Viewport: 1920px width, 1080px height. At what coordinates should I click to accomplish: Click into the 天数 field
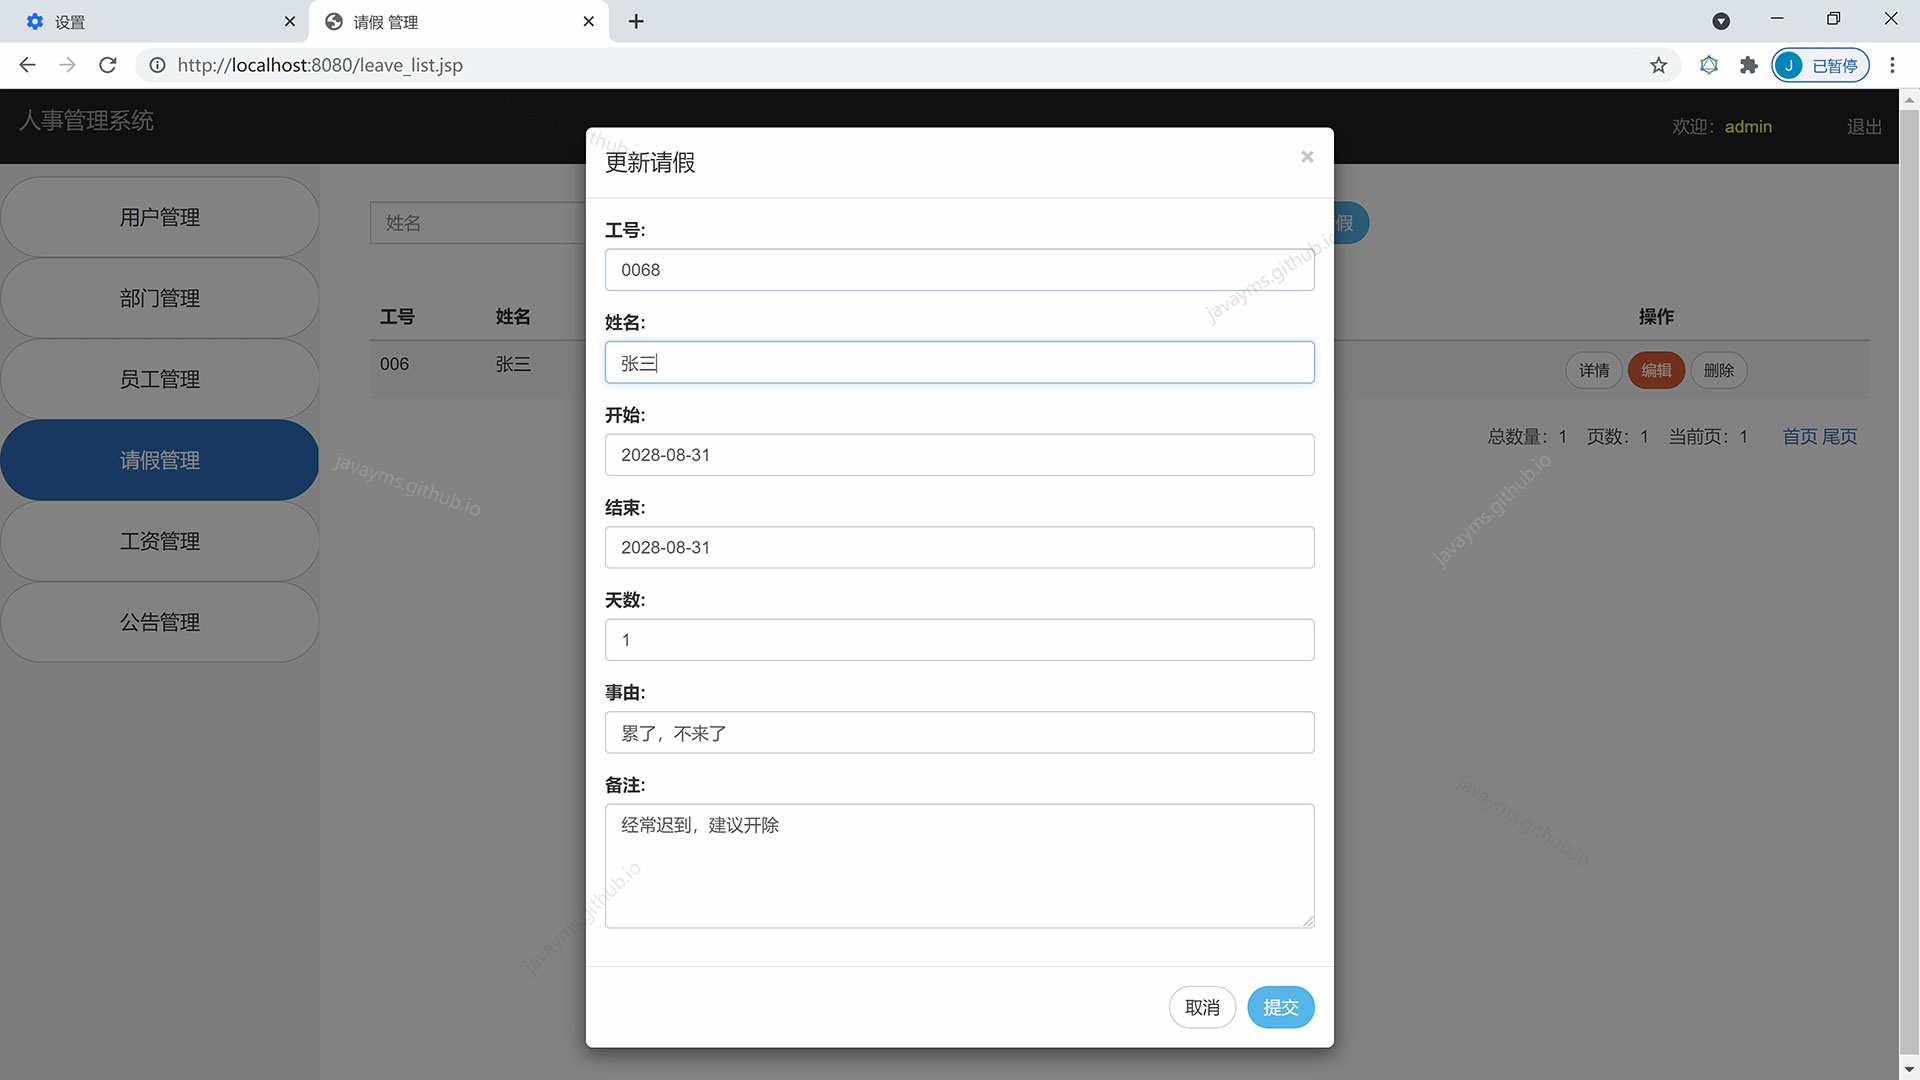[958, 640]
